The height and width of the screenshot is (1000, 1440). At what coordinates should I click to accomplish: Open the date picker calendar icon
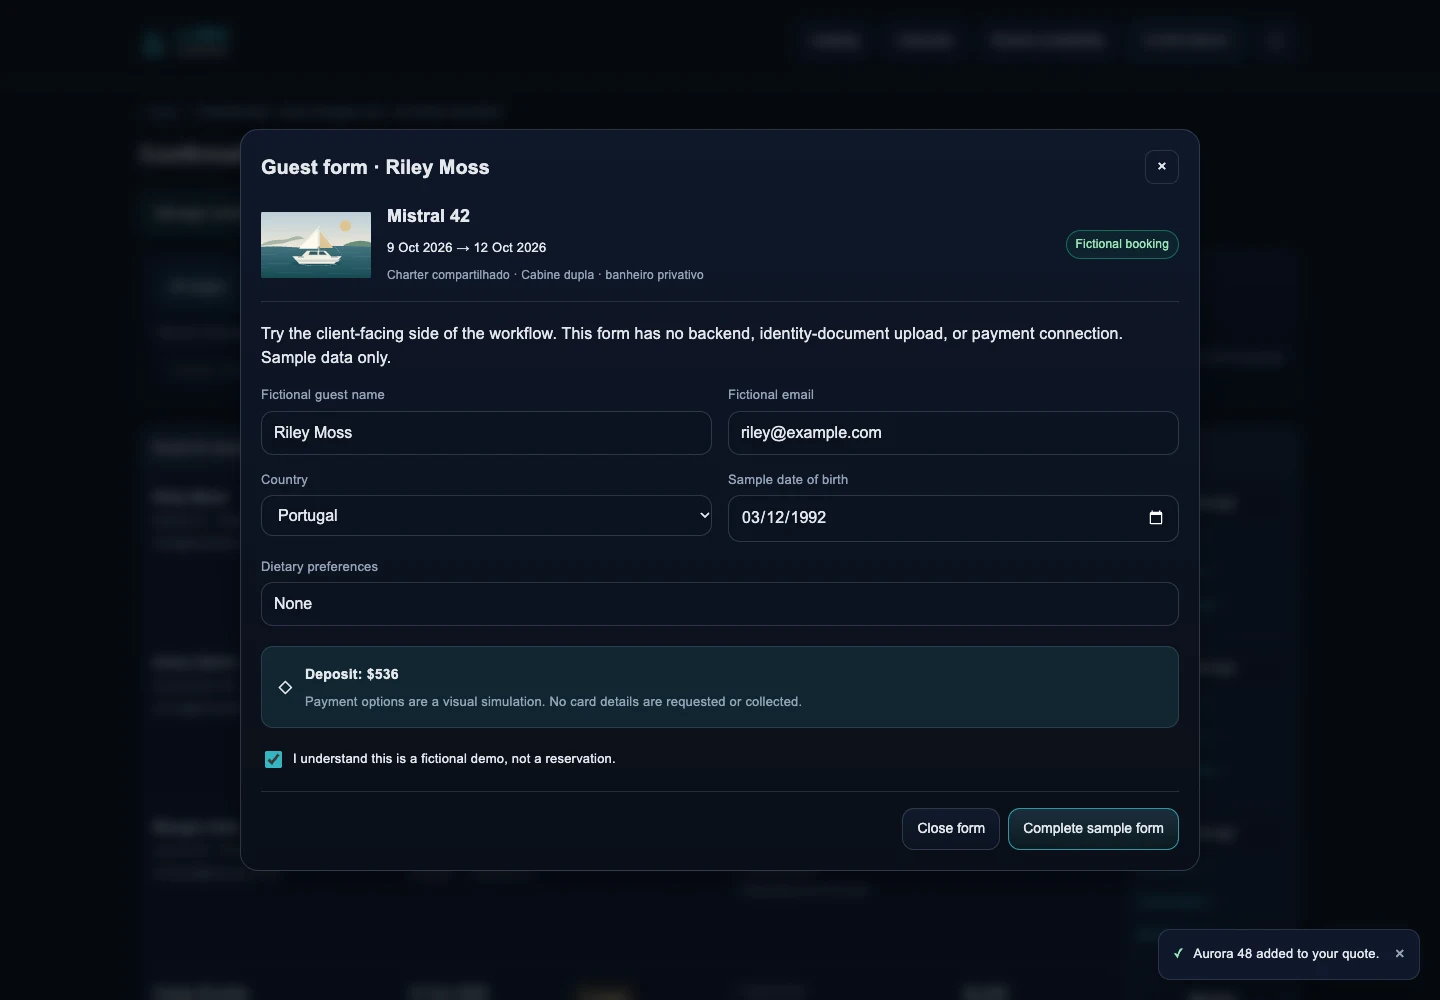tap(1156, 518)
